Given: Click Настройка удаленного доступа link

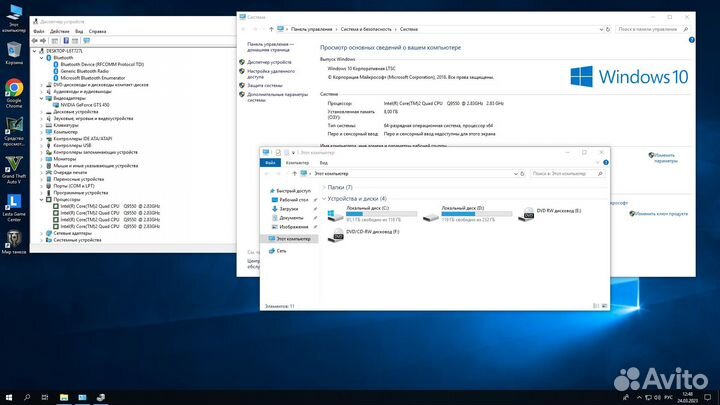Looking at the screenshot, I should (x=271, y=74).
